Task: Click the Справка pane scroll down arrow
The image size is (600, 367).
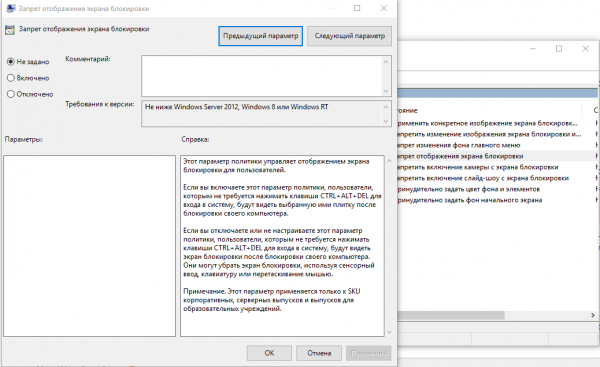Action: (x=389, y=332)
